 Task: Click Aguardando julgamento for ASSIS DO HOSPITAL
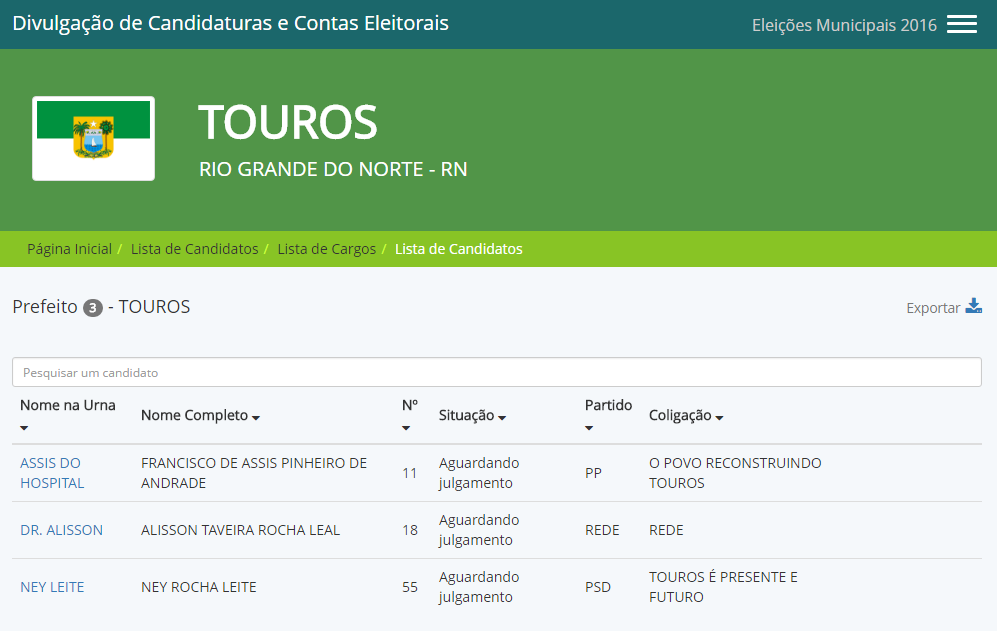point(479,473)
